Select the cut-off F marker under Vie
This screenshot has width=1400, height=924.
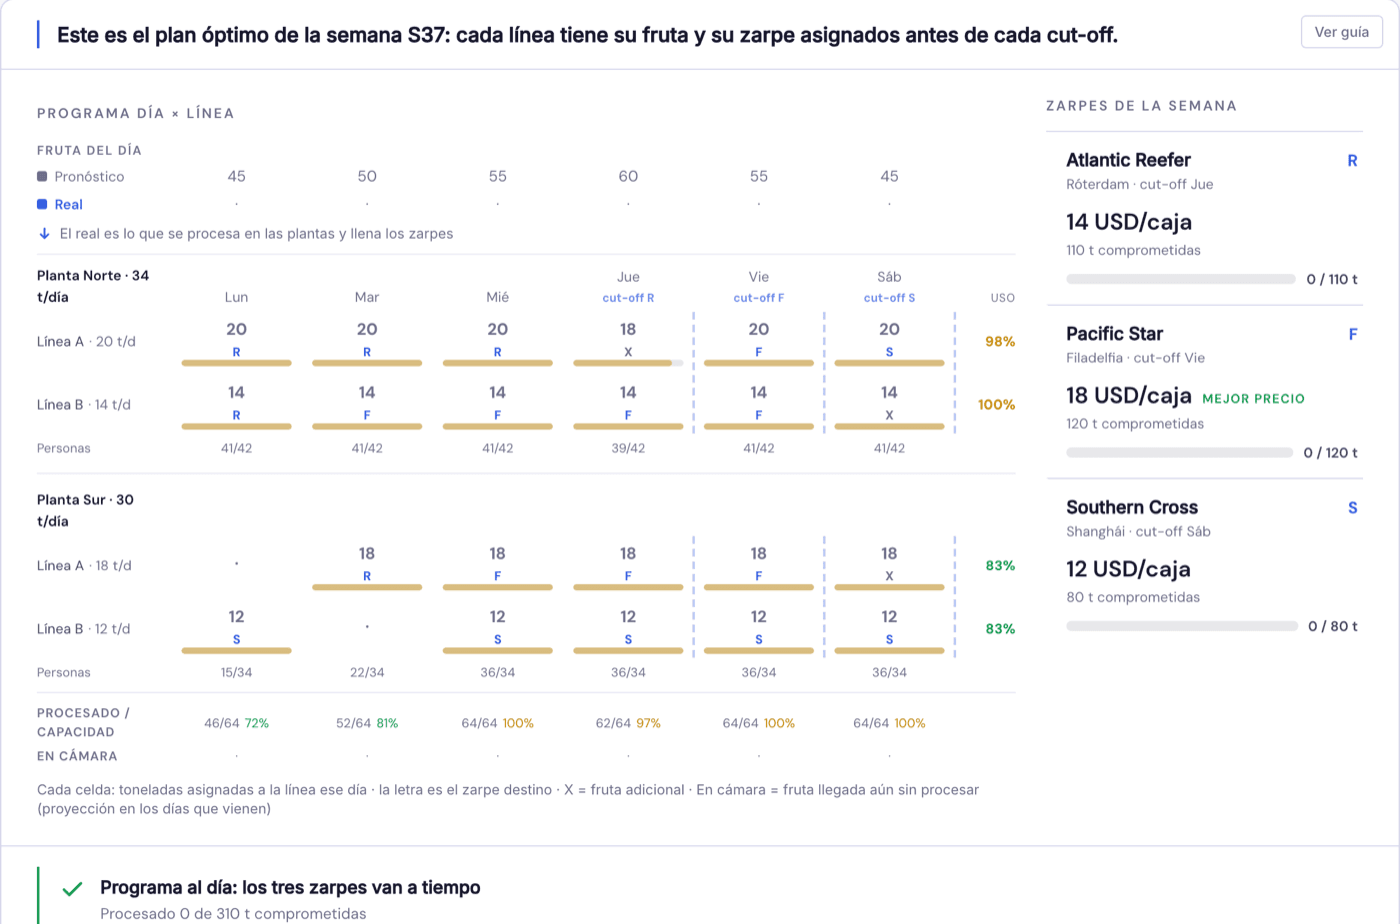point(759,298)
